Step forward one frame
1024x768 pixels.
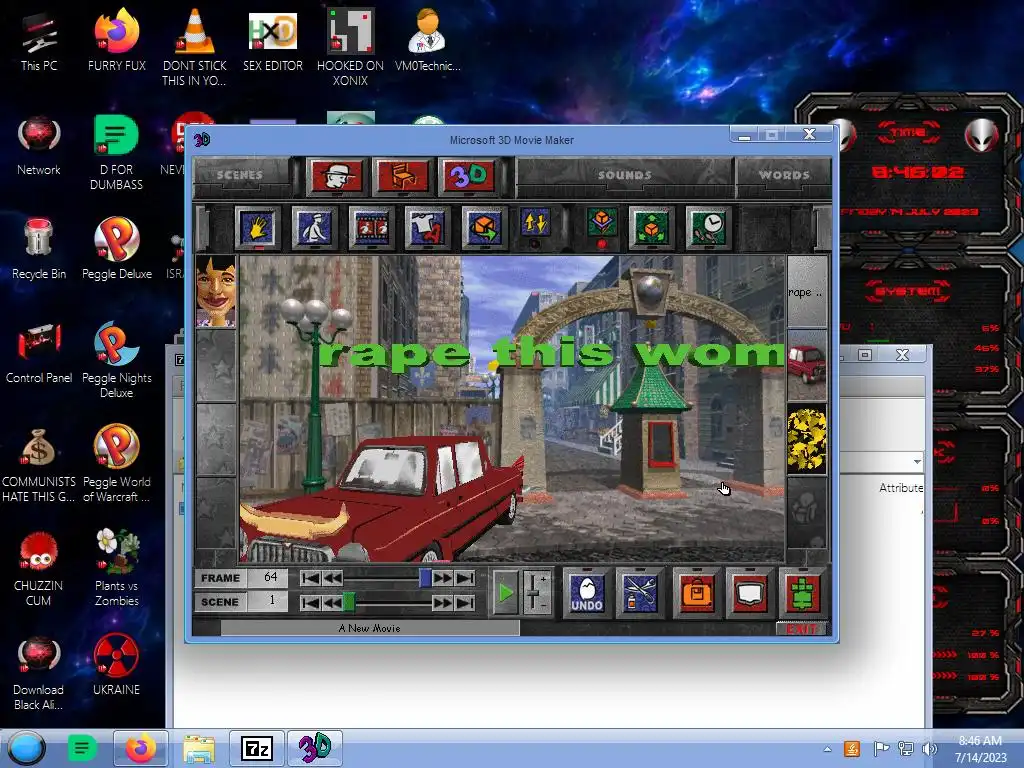(x=442, y=578)
